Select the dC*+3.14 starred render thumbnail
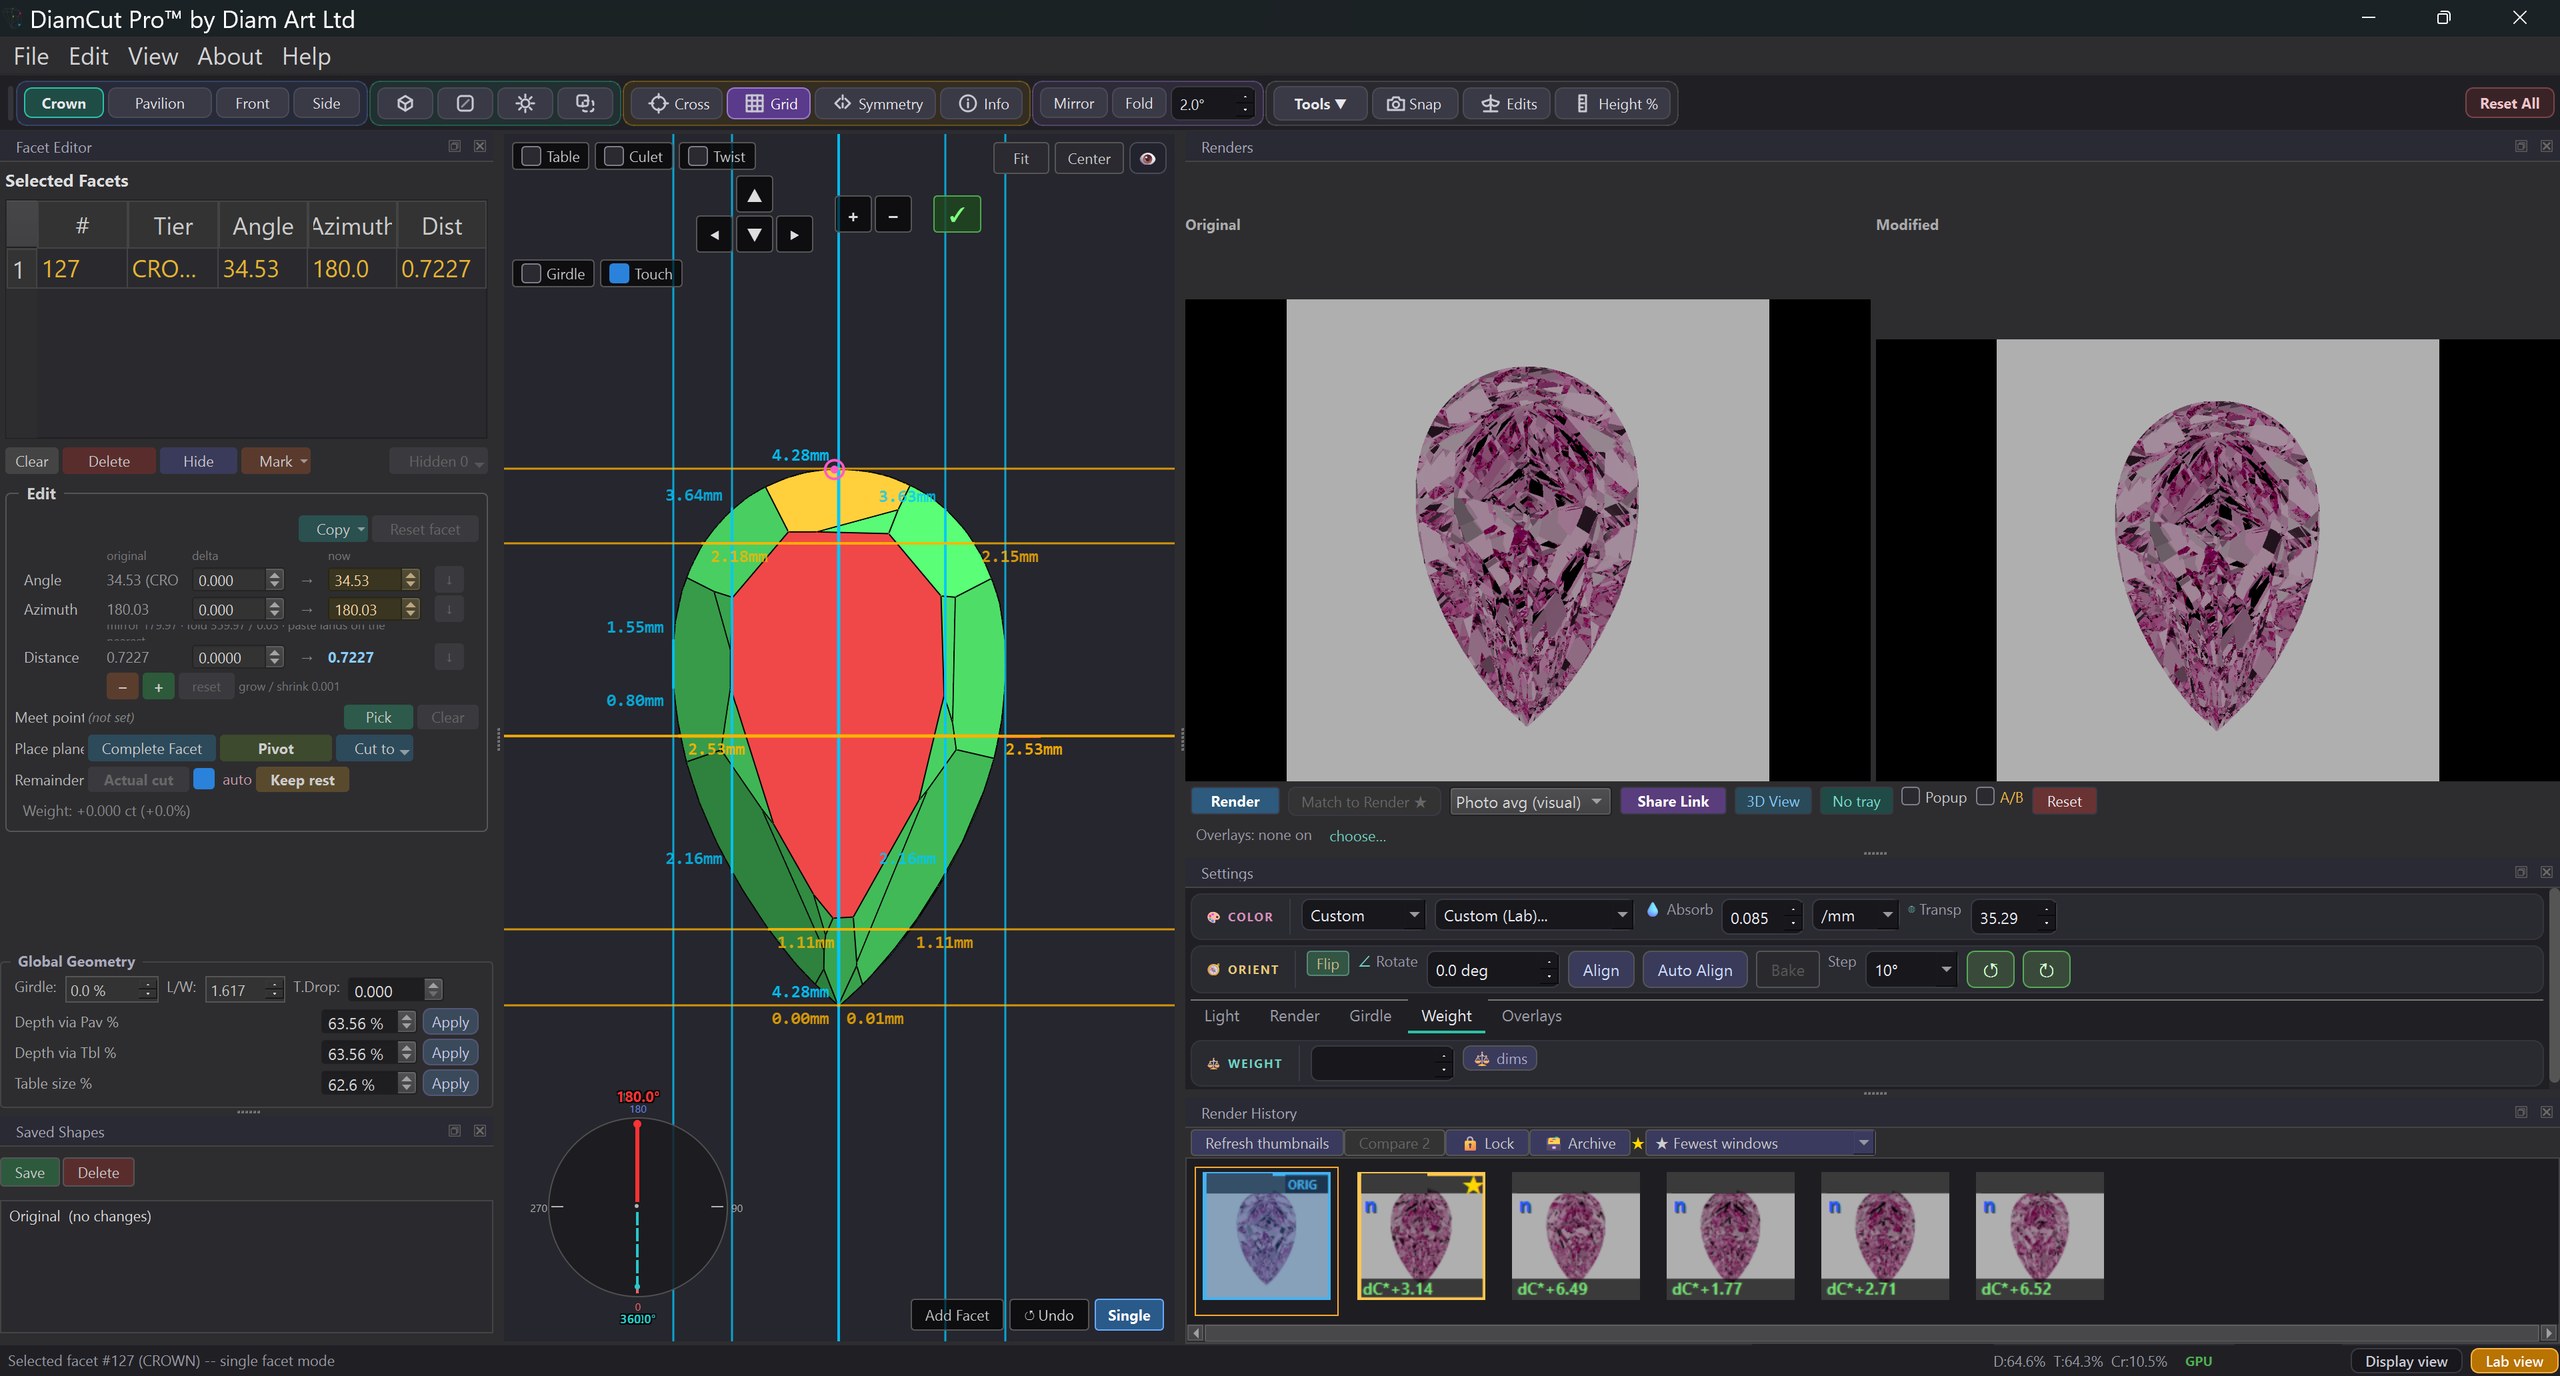Screen dimensions: 2560x1376 (1421, 1235)
